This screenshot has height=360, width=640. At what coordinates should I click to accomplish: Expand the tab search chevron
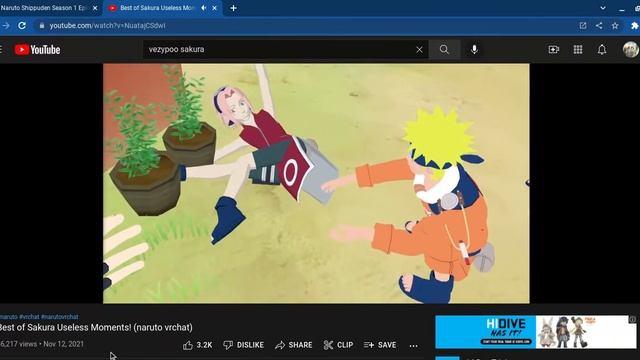(602, 8)
